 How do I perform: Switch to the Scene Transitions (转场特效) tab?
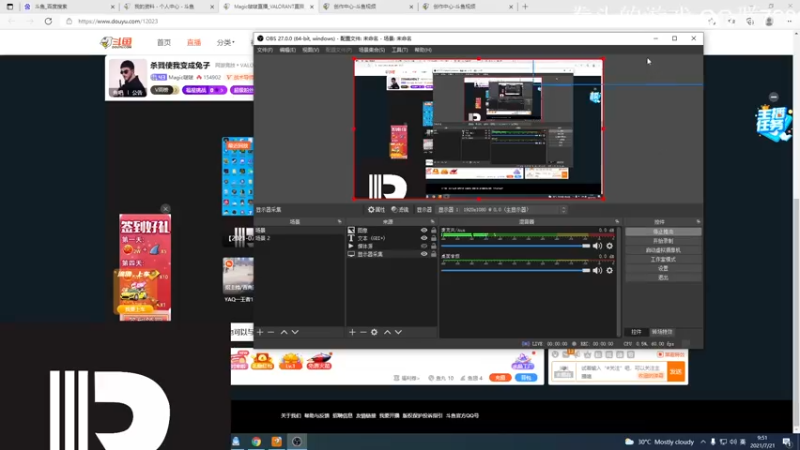point(662,332)
